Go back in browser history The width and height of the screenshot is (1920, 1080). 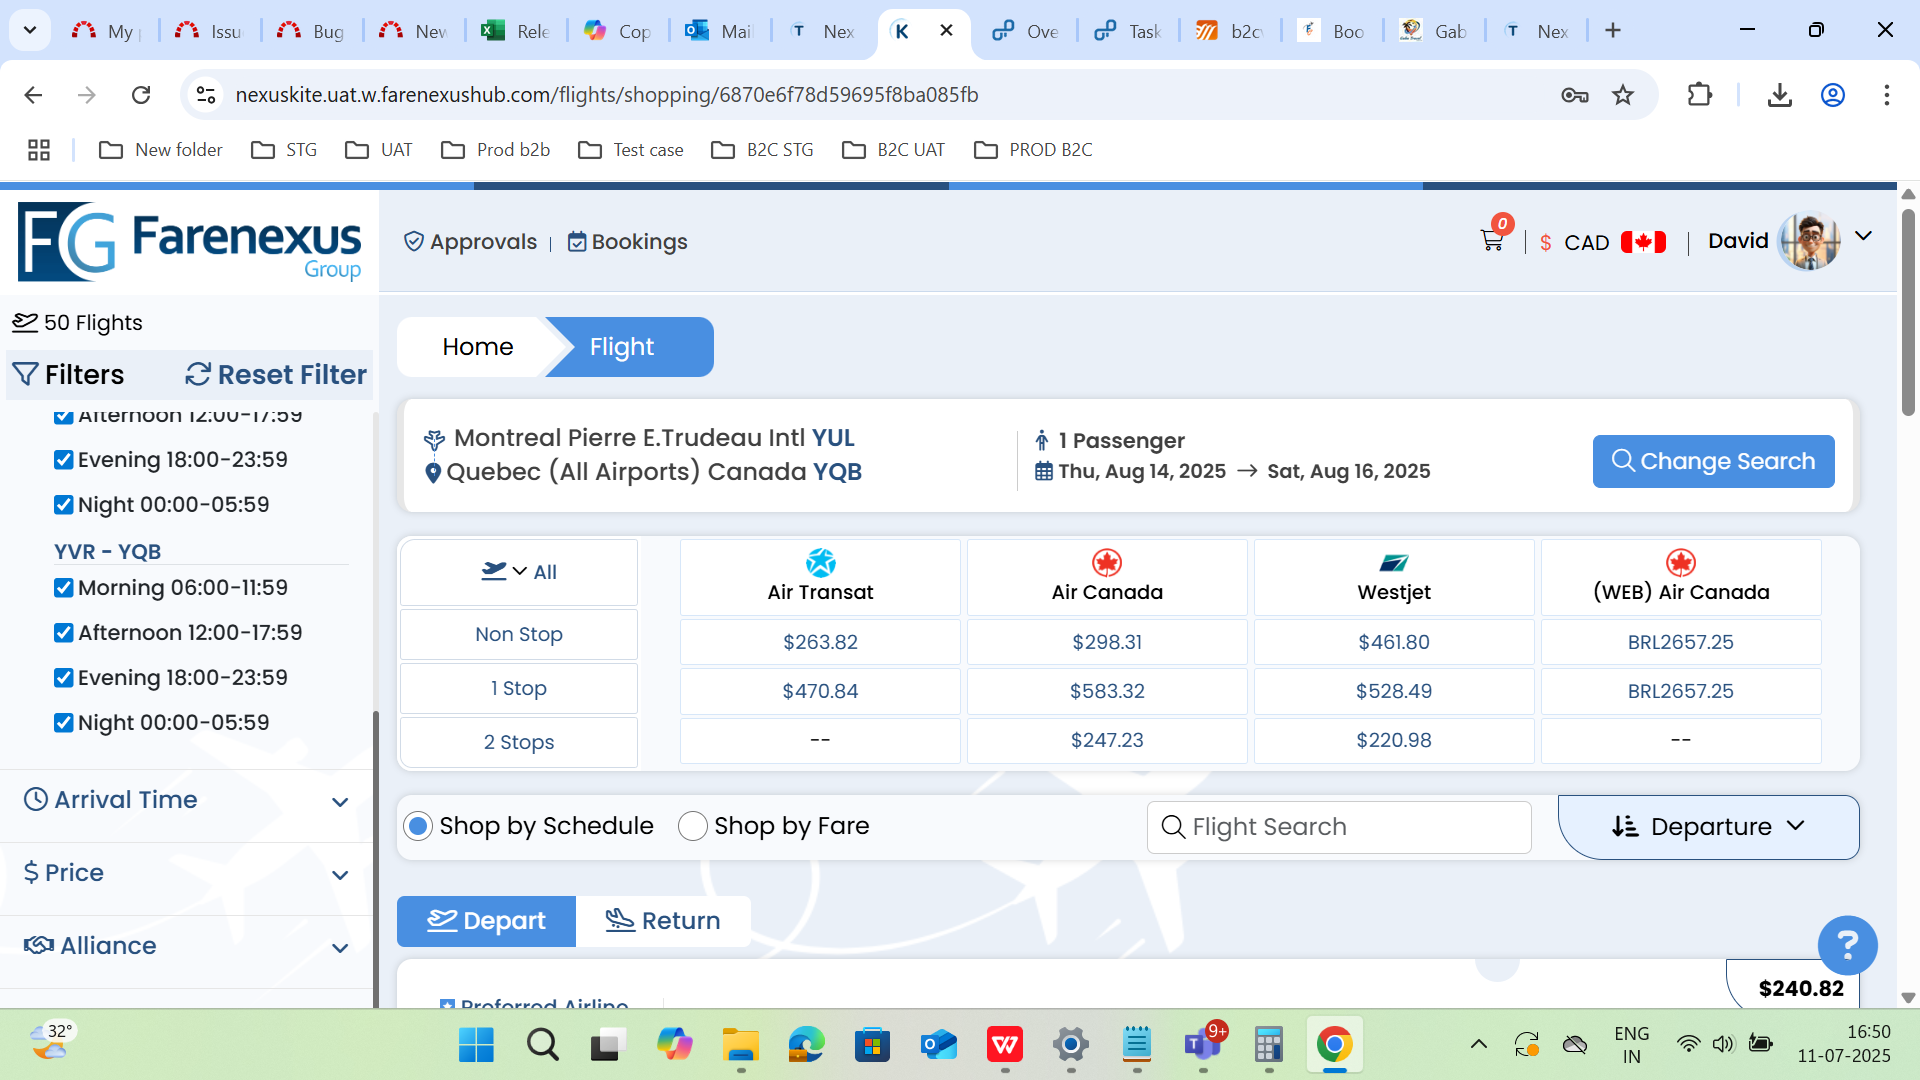[33, 95]
